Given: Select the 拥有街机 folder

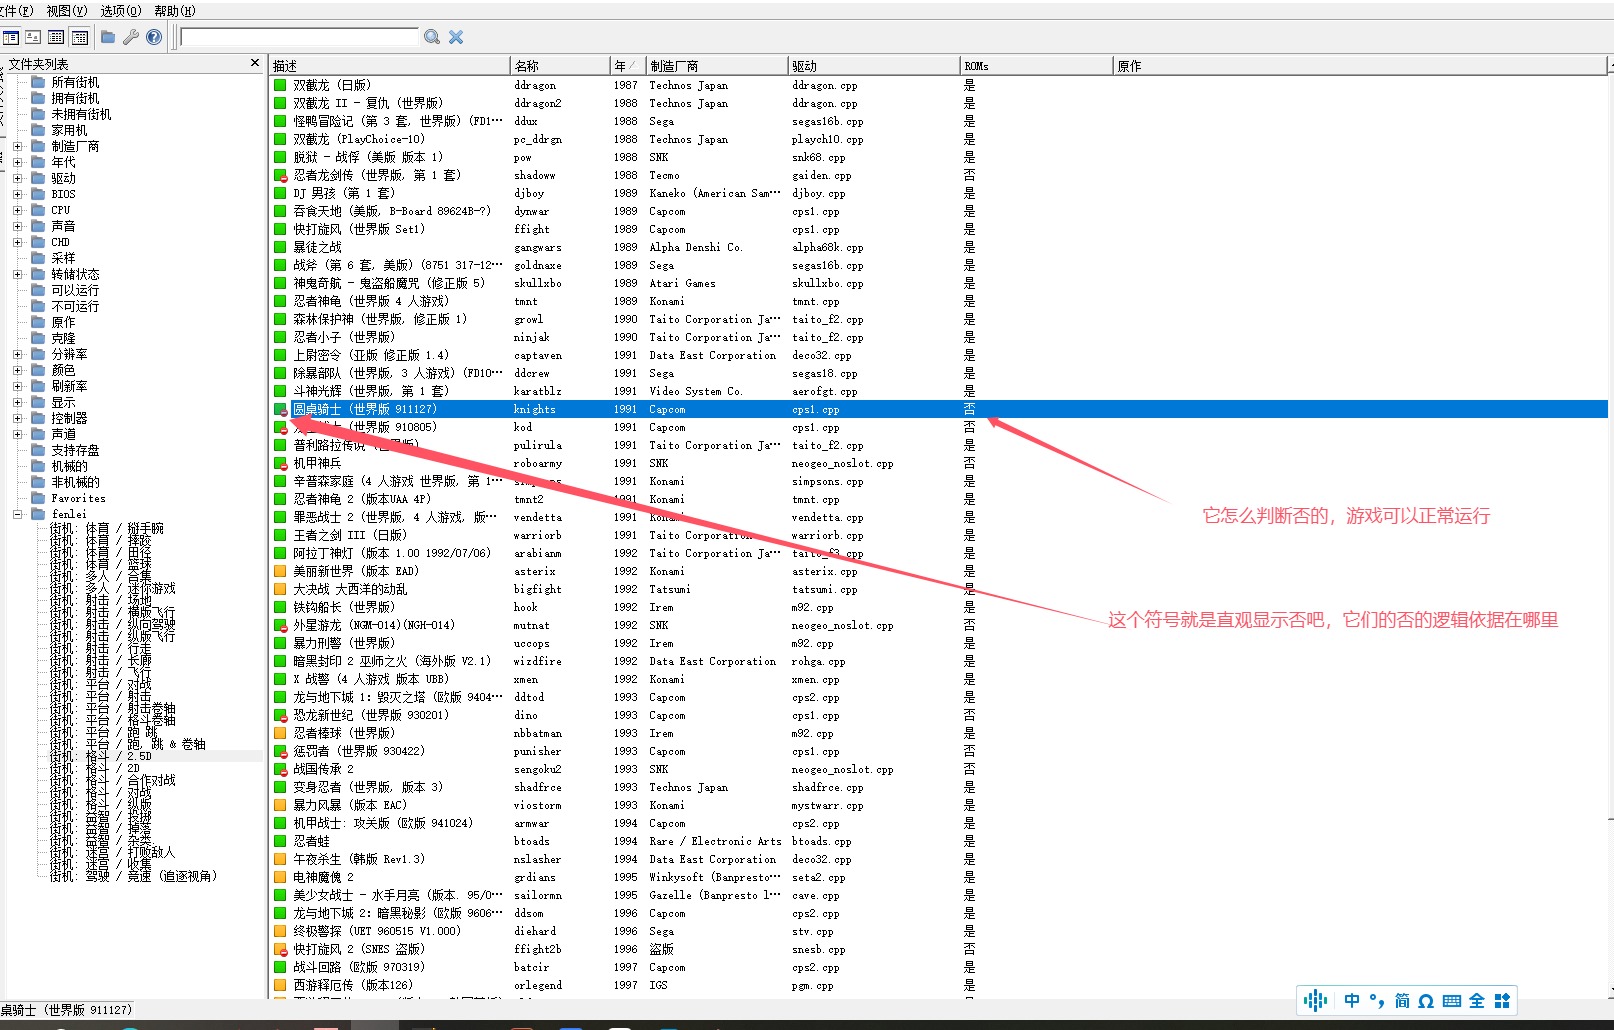Looking at the screenshot, I should coord(75,98).
